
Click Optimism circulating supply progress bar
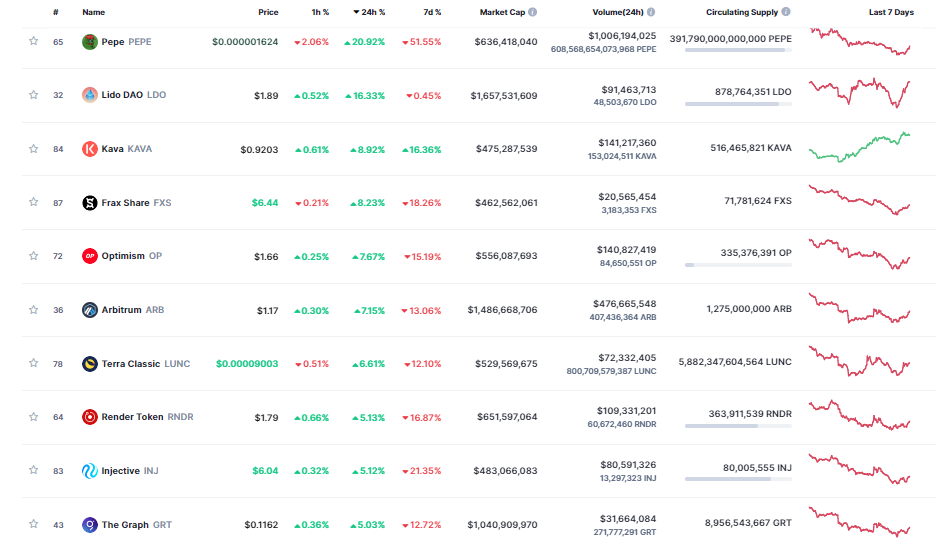[738, 265]
